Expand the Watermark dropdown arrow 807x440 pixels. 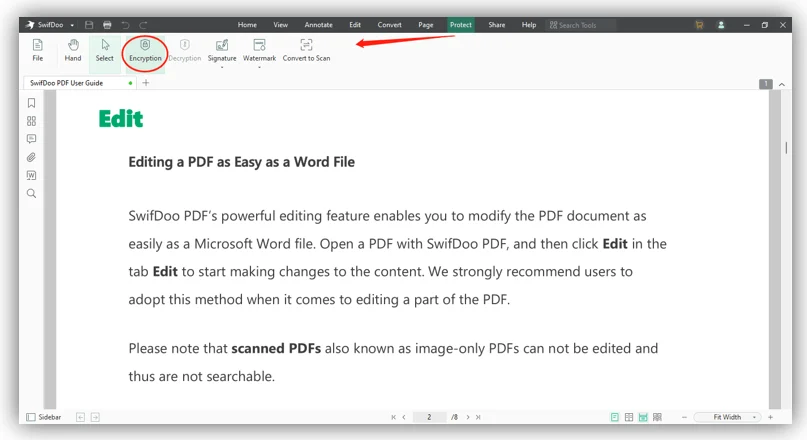pyautogui.click(x=259, y=67)
